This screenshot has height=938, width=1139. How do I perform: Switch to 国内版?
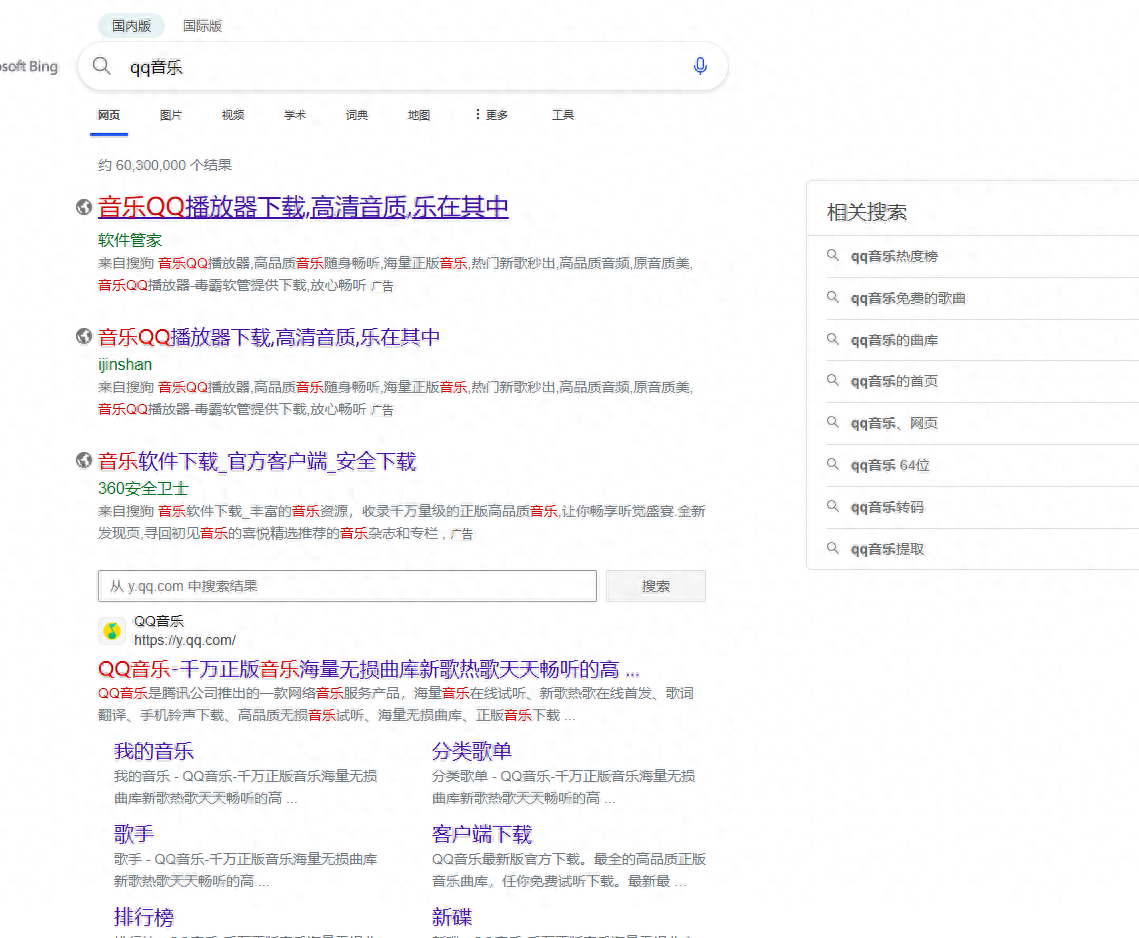[x=131, y=25]
